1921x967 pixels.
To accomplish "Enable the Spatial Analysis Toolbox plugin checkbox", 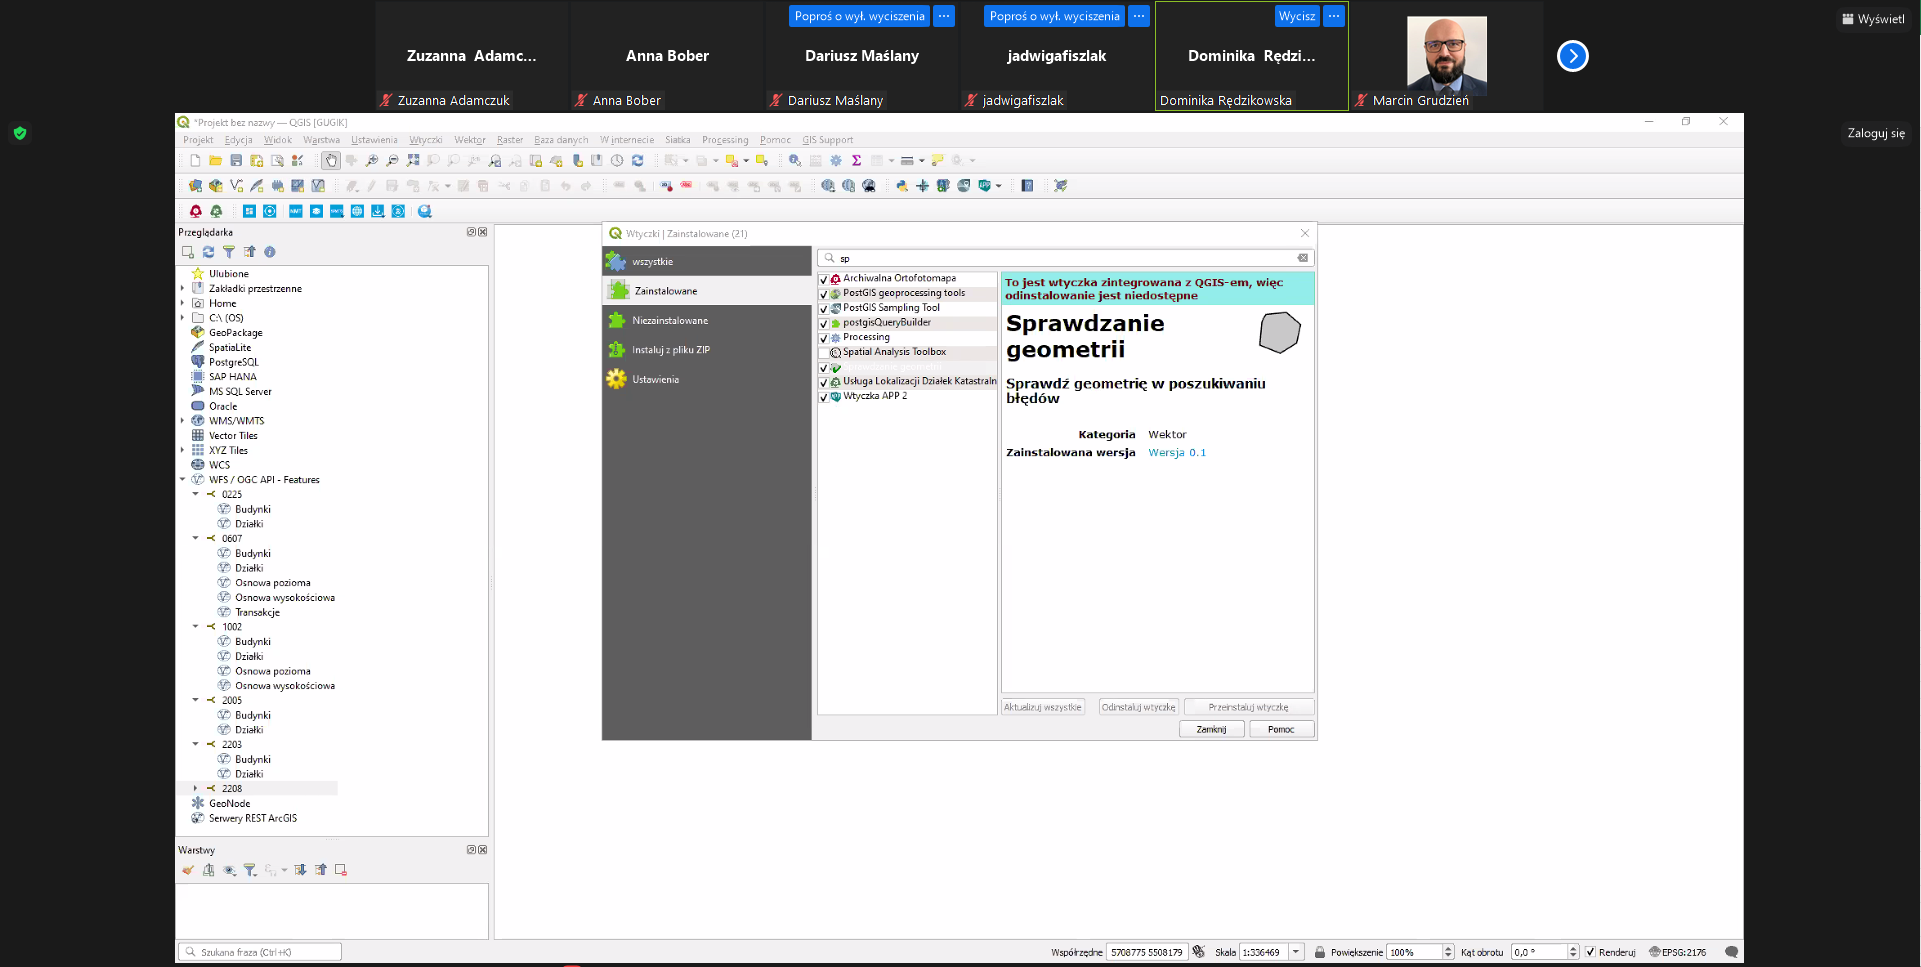I will [x=824, y=353].
